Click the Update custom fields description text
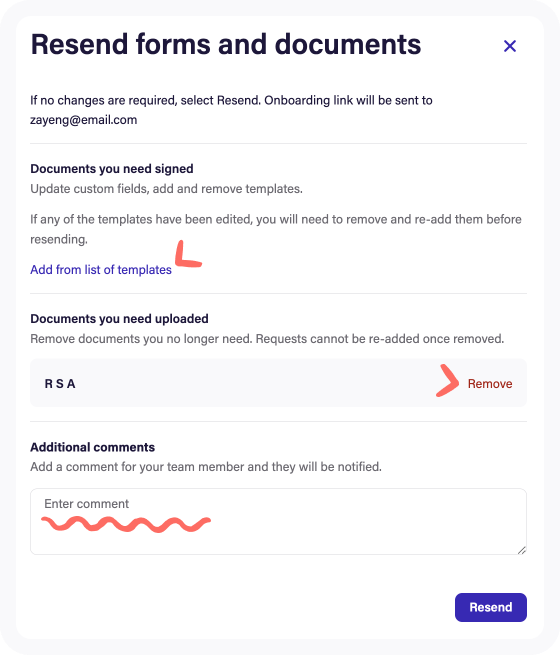The image size is (560, 655). (x=166, y=189)
